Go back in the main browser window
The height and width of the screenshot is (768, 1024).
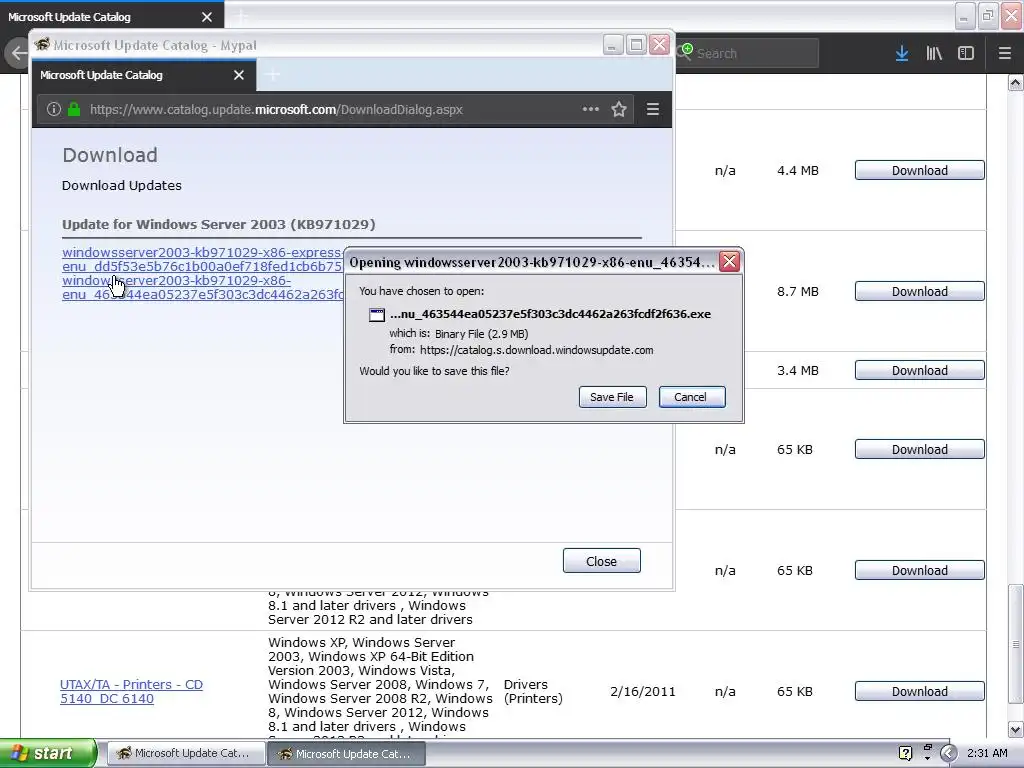point(18,53)
